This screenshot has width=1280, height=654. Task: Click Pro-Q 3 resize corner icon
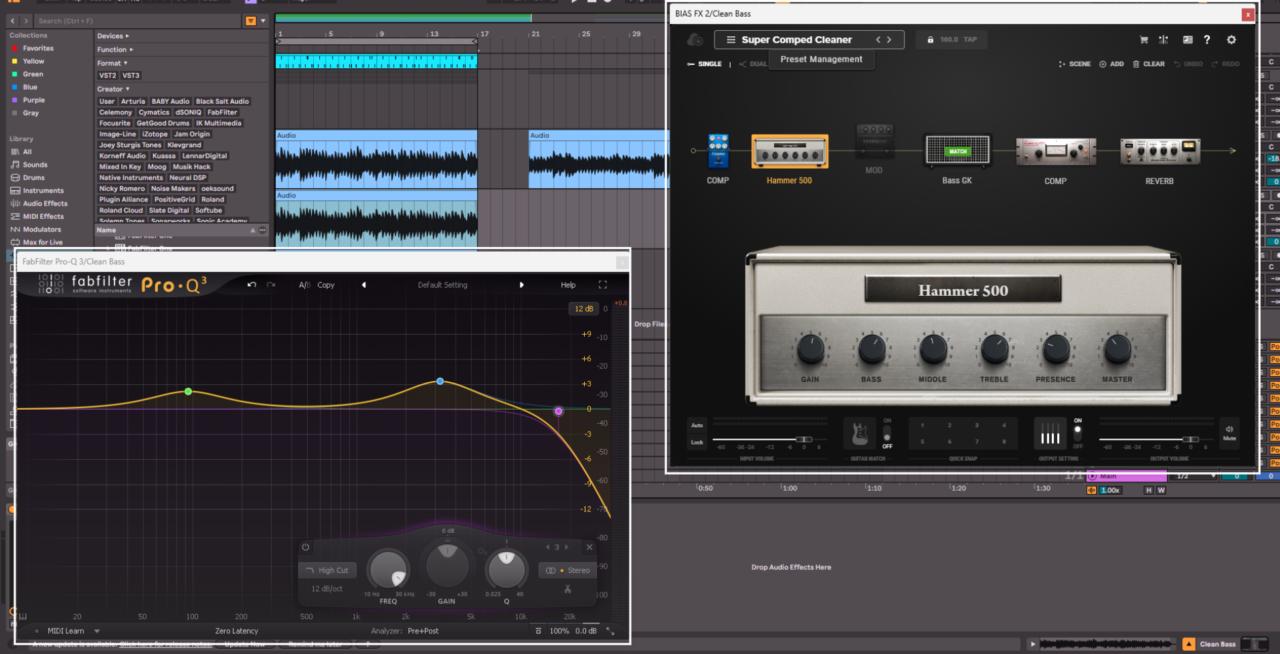(x=611, y=631)
